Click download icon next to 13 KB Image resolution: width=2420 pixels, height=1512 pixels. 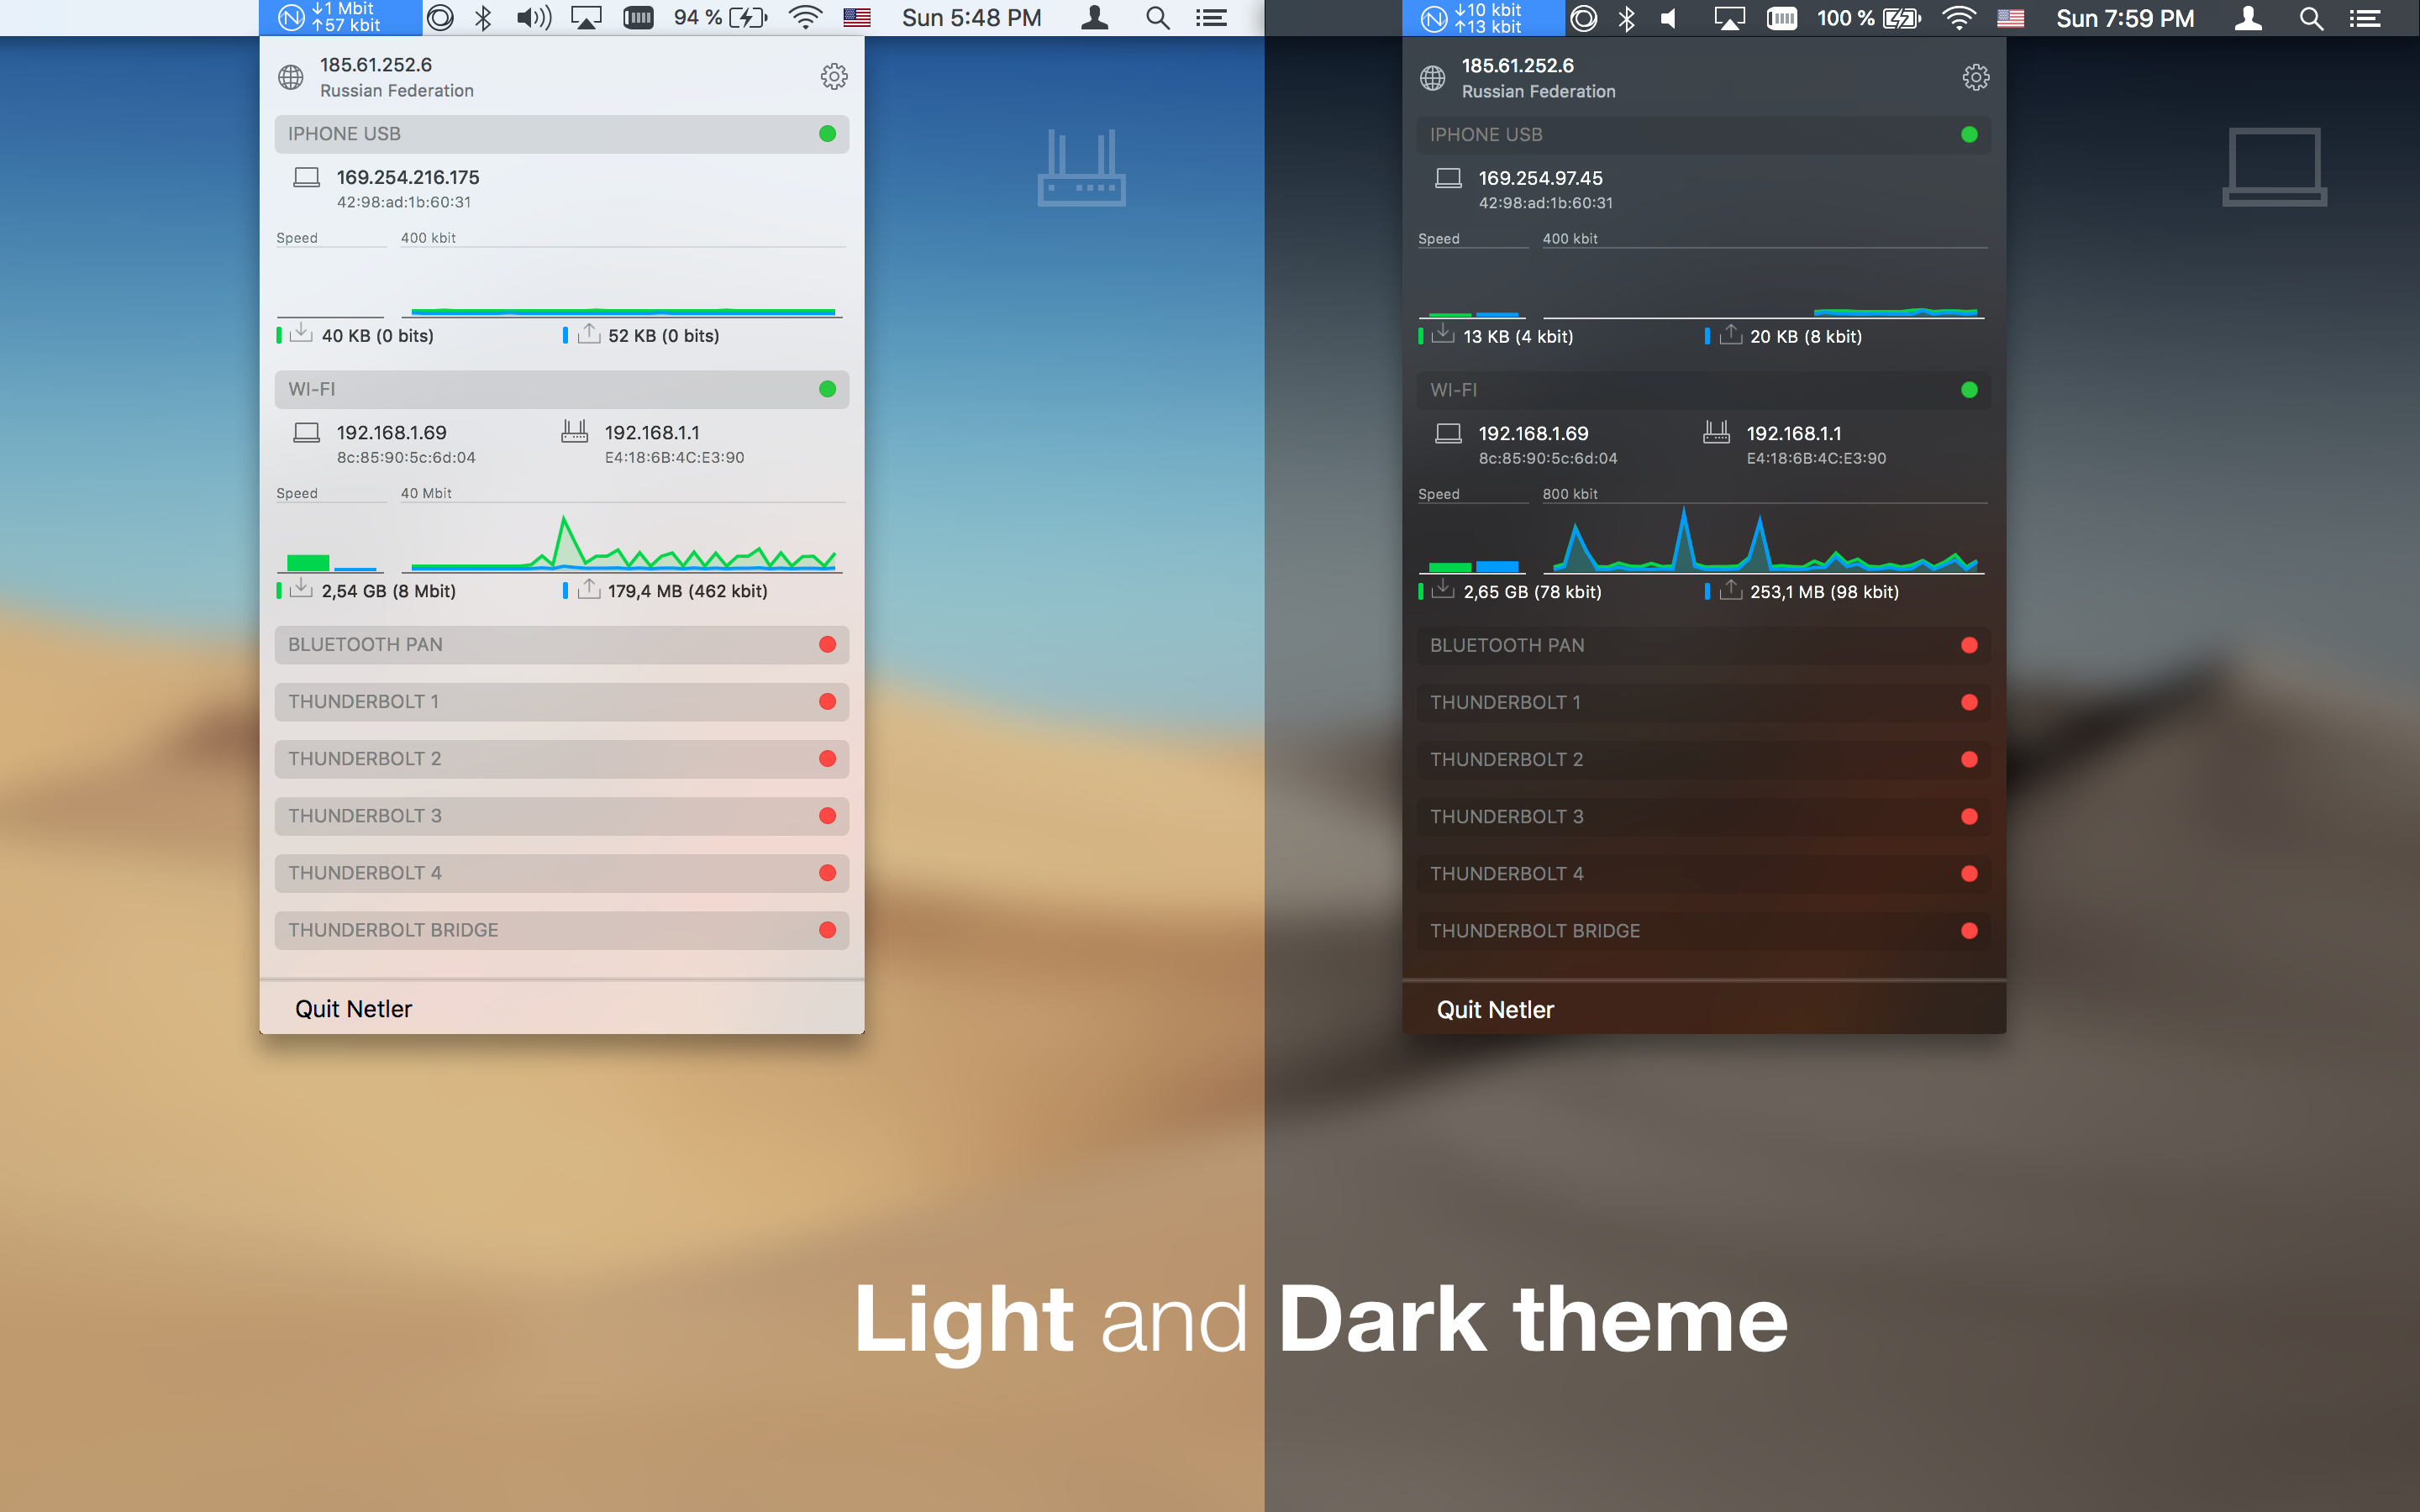click(x=1443, y=334)
